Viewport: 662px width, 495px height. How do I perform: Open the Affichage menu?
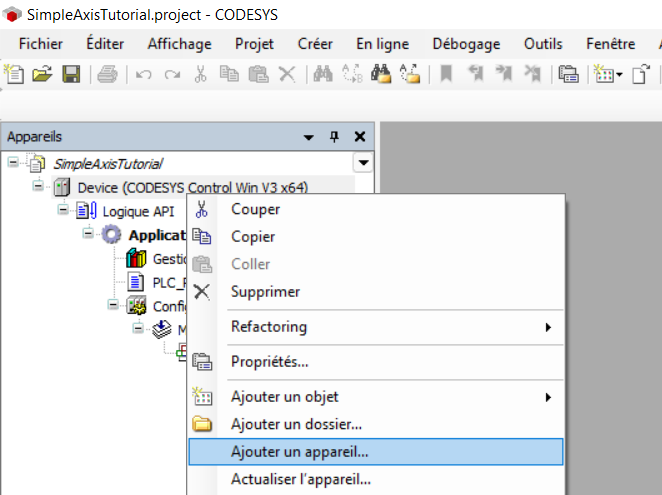click(x=179, y=44)
